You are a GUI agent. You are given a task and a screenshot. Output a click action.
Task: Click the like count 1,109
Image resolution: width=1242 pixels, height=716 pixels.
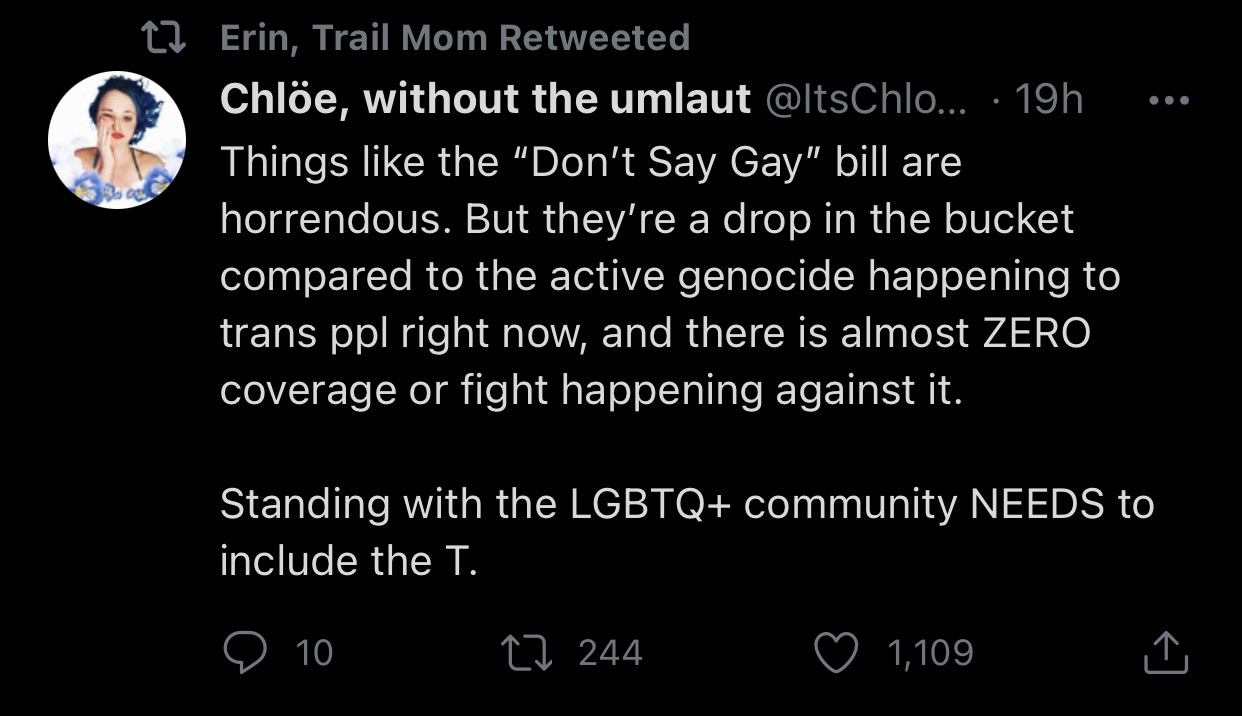(x=929, y=653)
